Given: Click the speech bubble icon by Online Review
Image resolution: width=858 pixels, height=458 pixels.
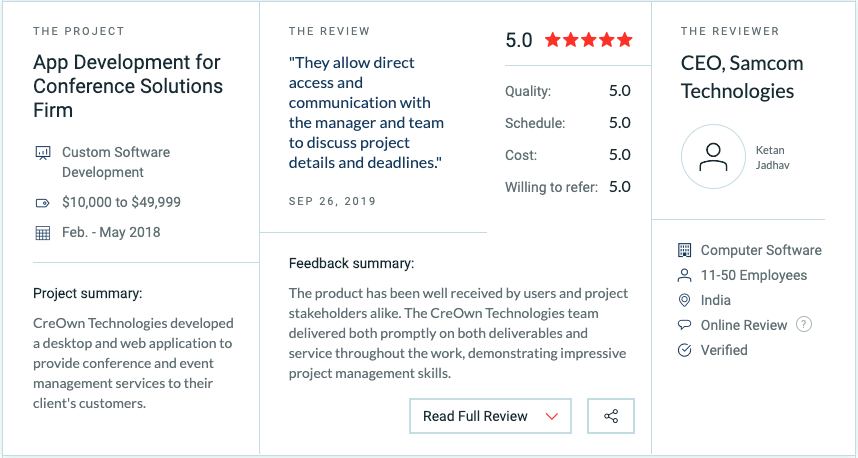Looking at the screenshot, I should [685, 325].
